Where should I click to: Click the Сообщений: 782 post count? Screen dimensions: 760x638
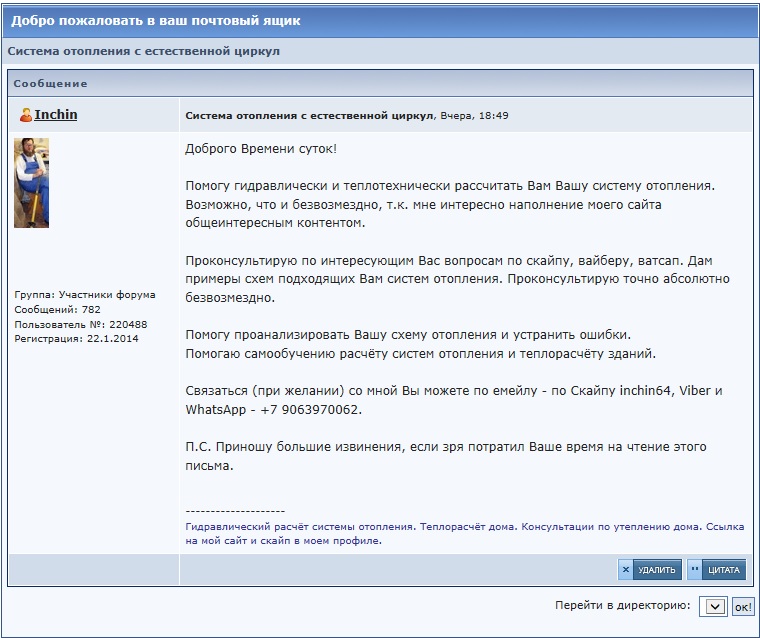click(x=57, y=310)
